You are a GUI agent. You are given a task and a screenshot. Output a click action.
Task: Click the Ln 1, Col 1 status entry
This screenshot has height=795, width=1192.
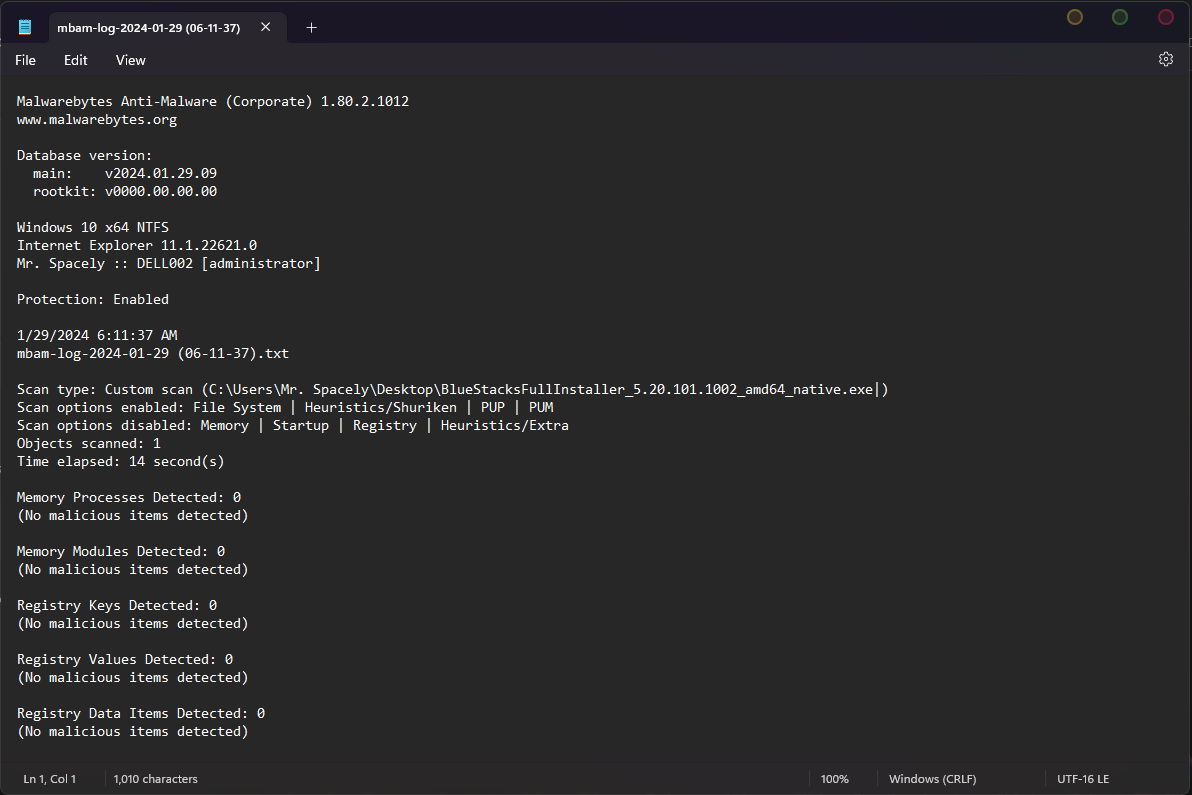49,779
